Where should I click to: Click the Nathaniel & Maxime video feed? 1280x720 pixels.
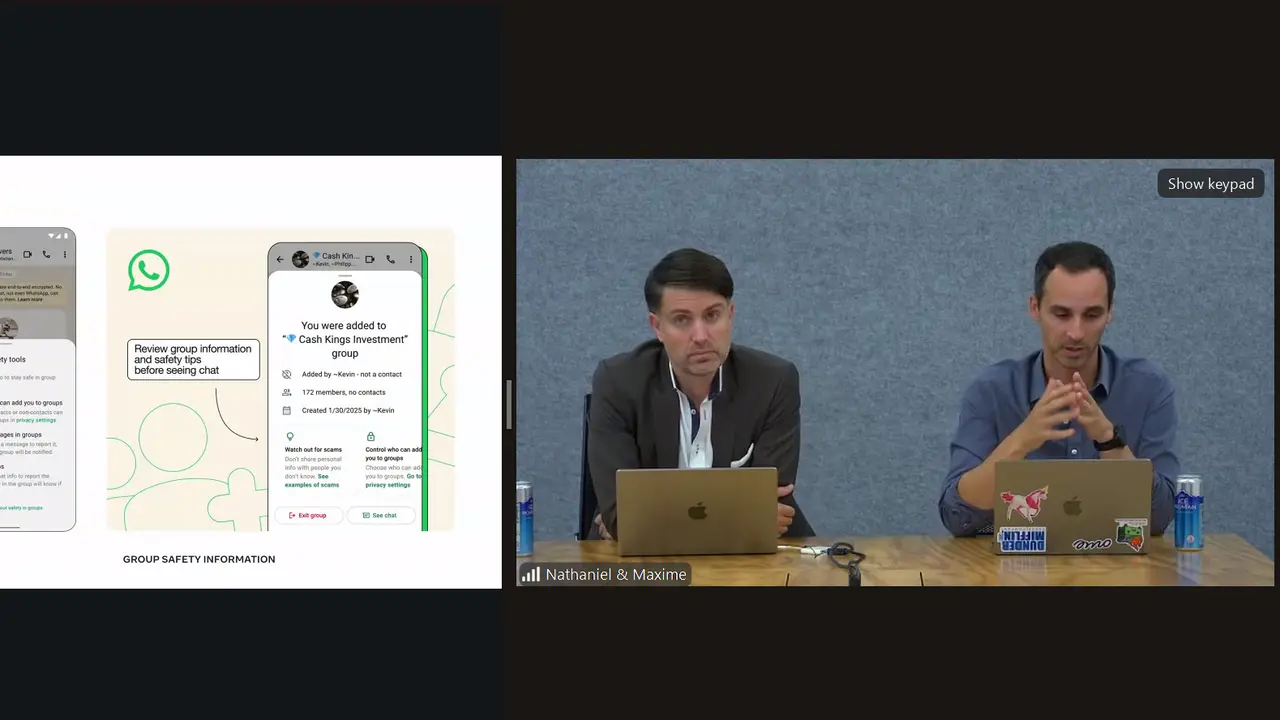tap(895, 372)
